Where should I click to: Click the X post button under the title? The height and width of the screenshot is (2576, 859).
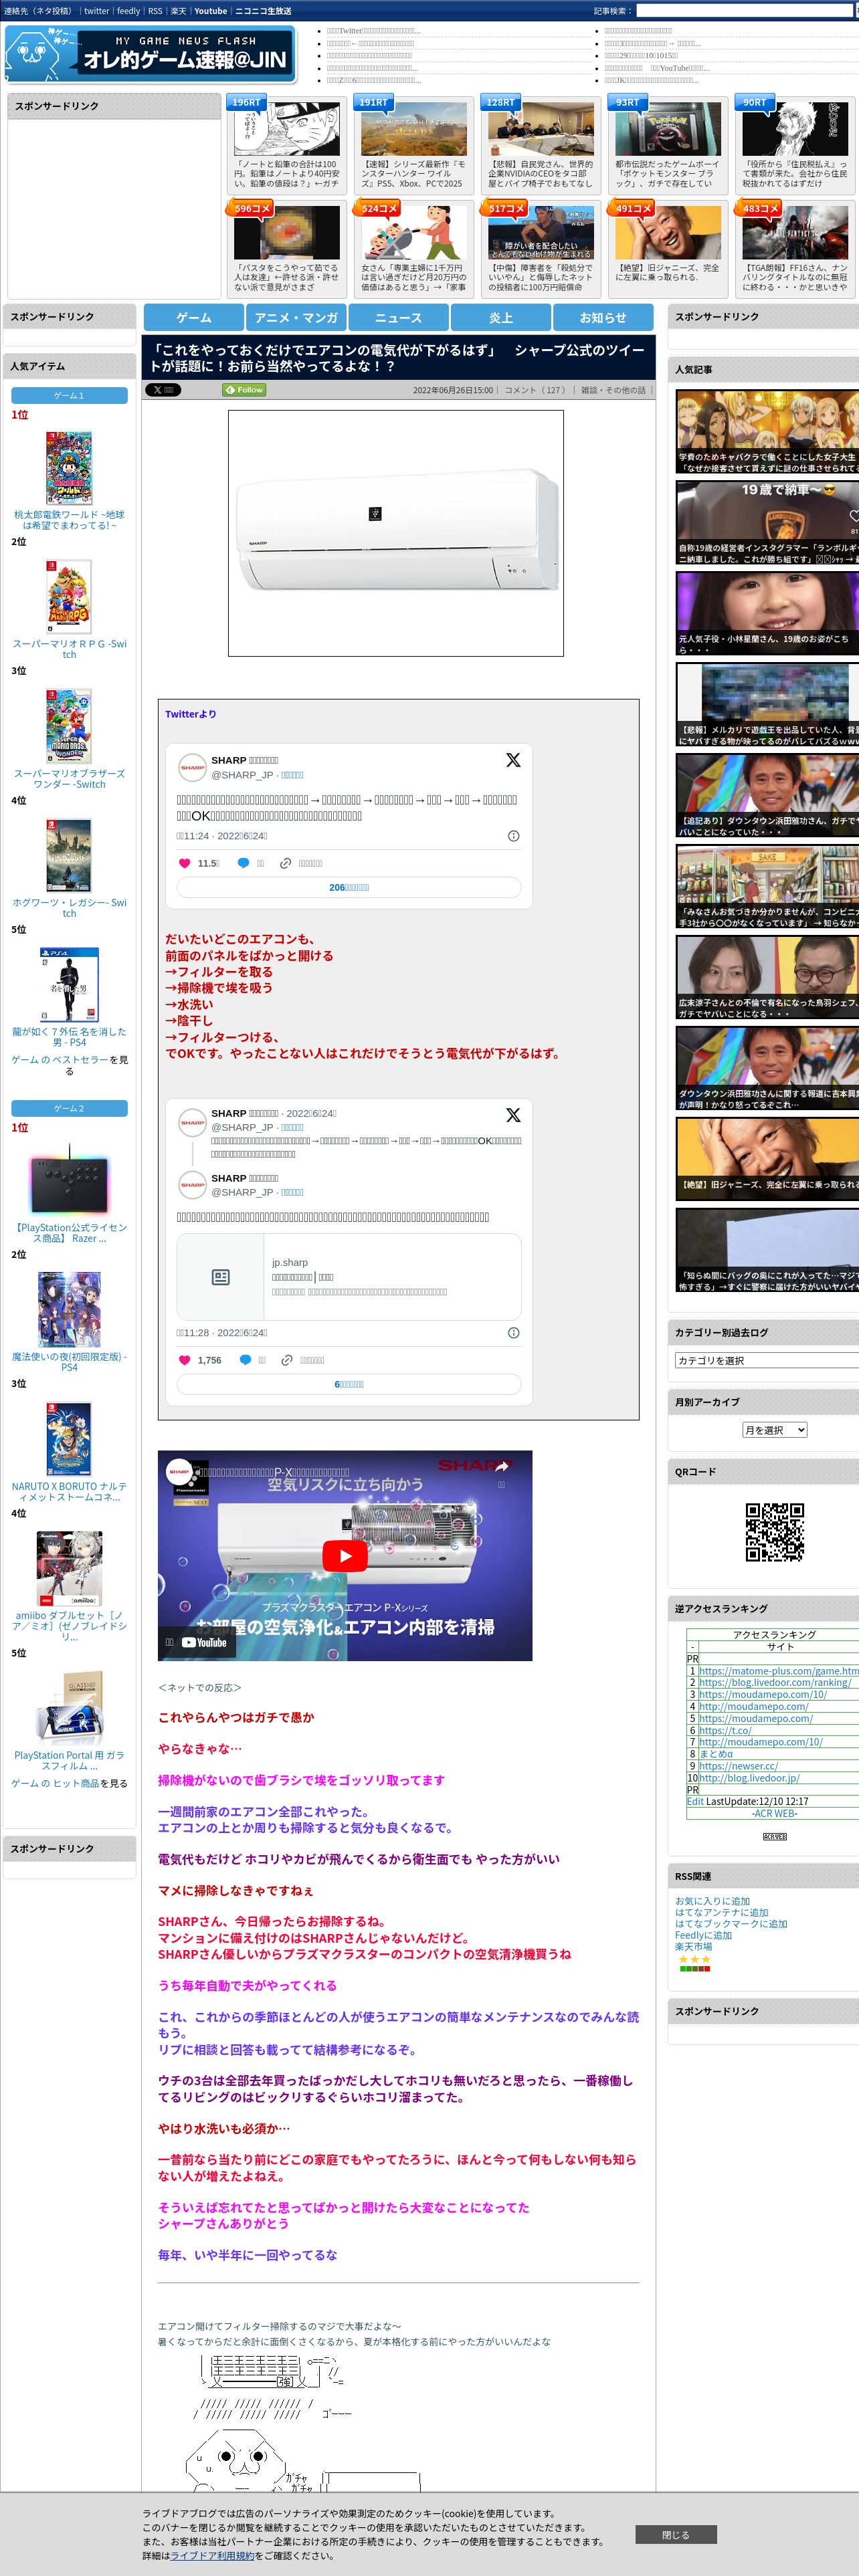pos(163,390)
